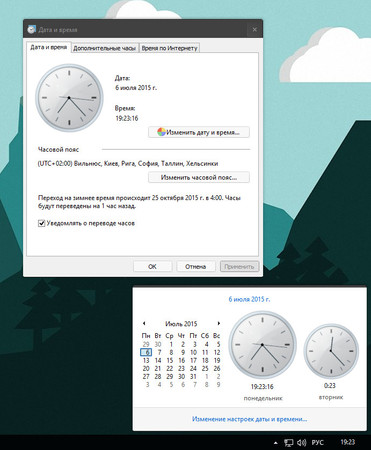Viewport: 371px width, 450px height.
Task: Select highlighted day 6 in calendar
Action: coord(146,352)
